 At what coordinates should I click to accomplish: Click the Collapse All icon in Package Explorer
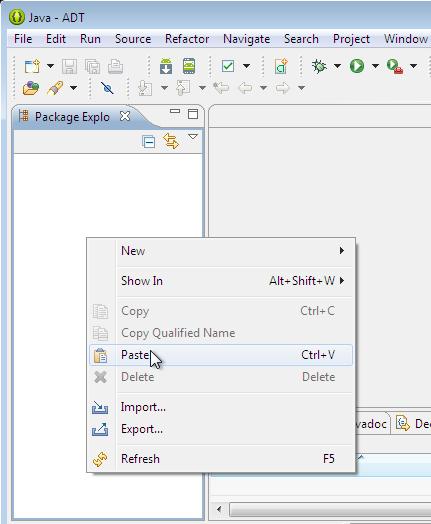click(148, 142)
